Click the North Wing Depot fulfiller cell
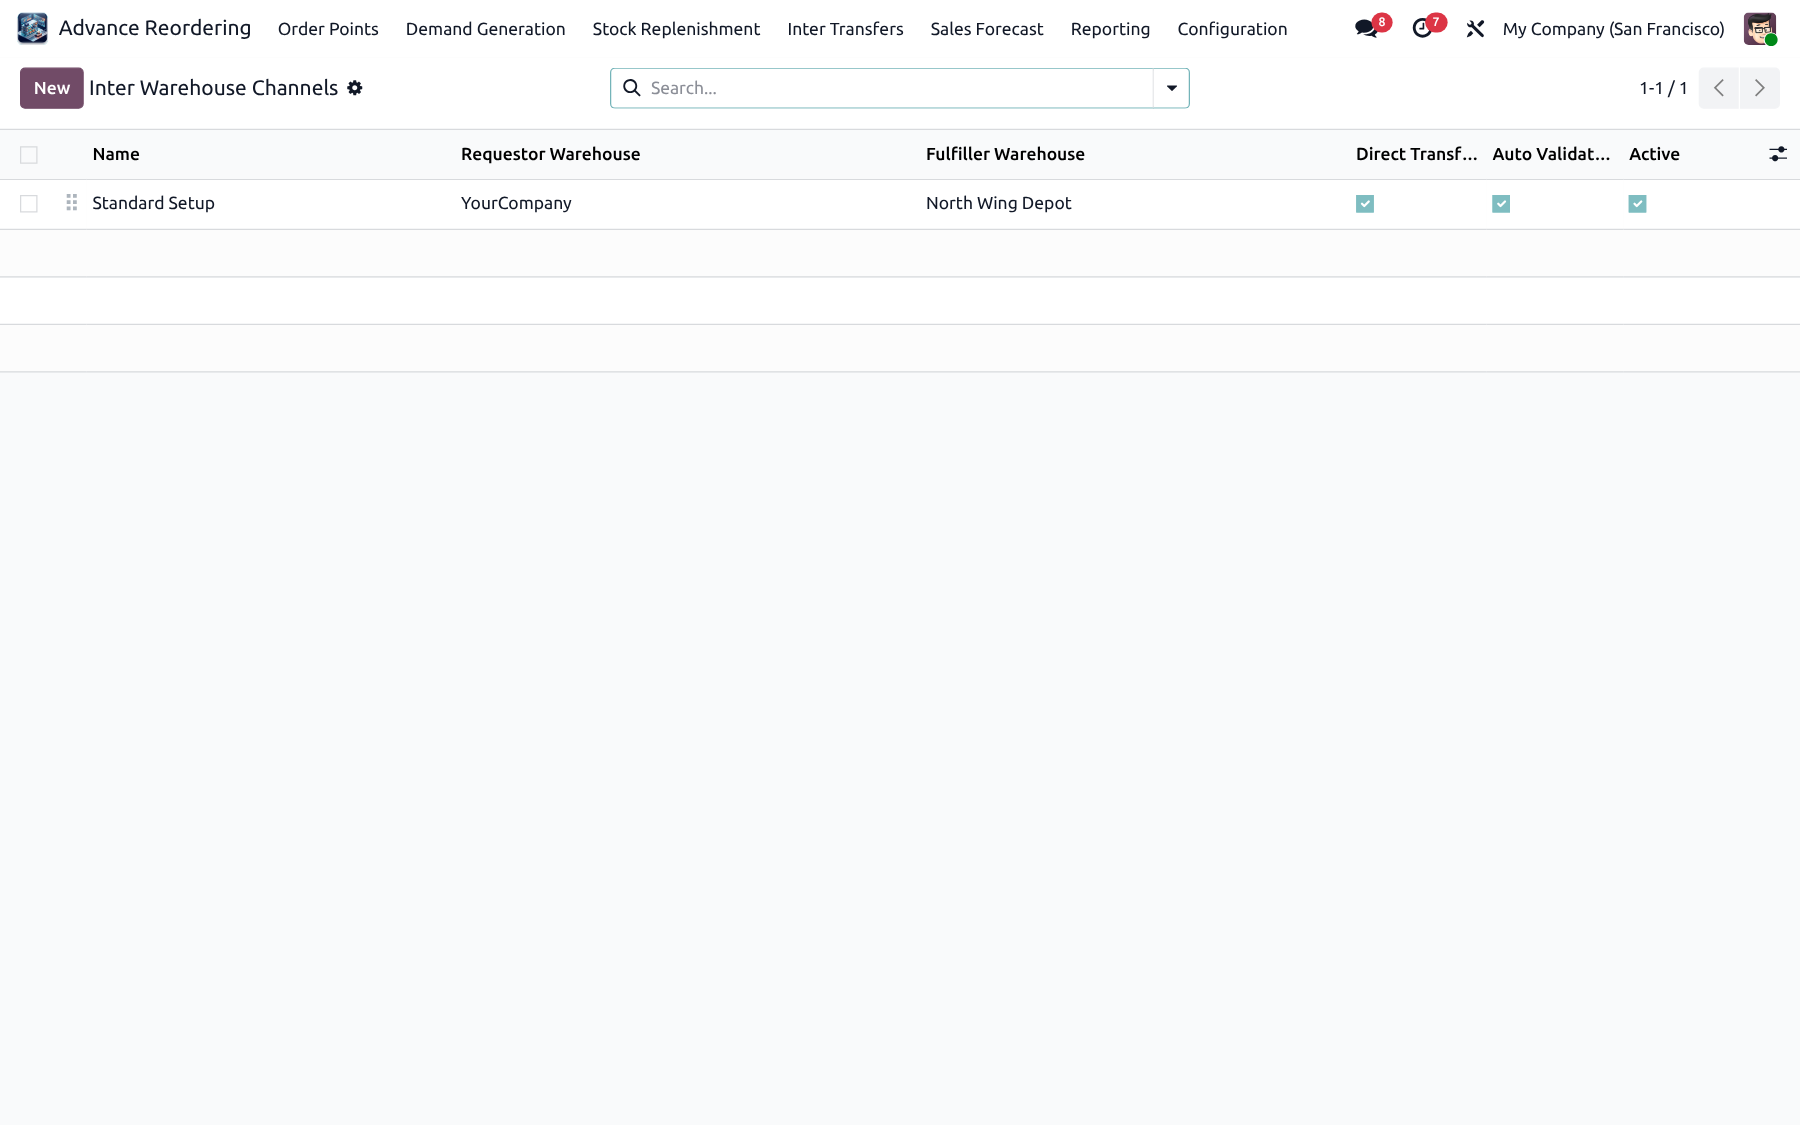The image size is (1800, 1125). [x=998, y=203]
